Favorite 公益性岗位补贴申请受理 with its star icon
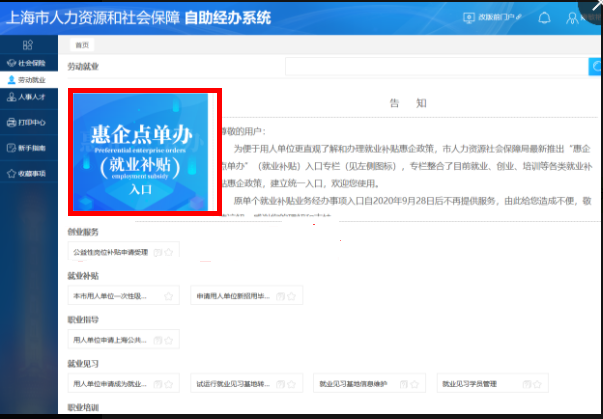Viewport: 603px width, 419px height. tap(169, 253)
